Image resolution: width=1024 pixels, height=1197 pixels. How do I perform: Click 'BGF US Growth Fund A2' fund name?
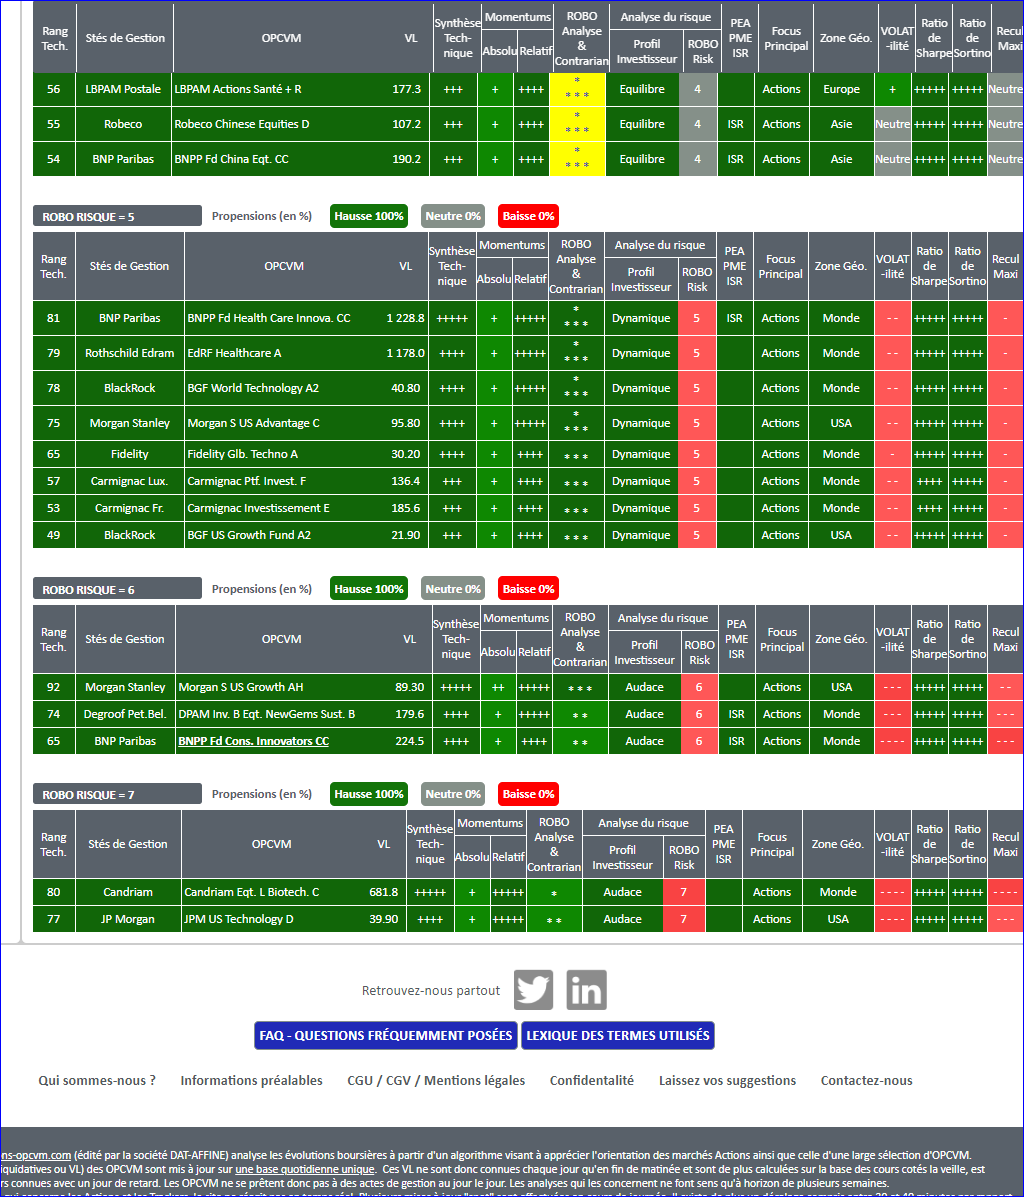point(249,535)
